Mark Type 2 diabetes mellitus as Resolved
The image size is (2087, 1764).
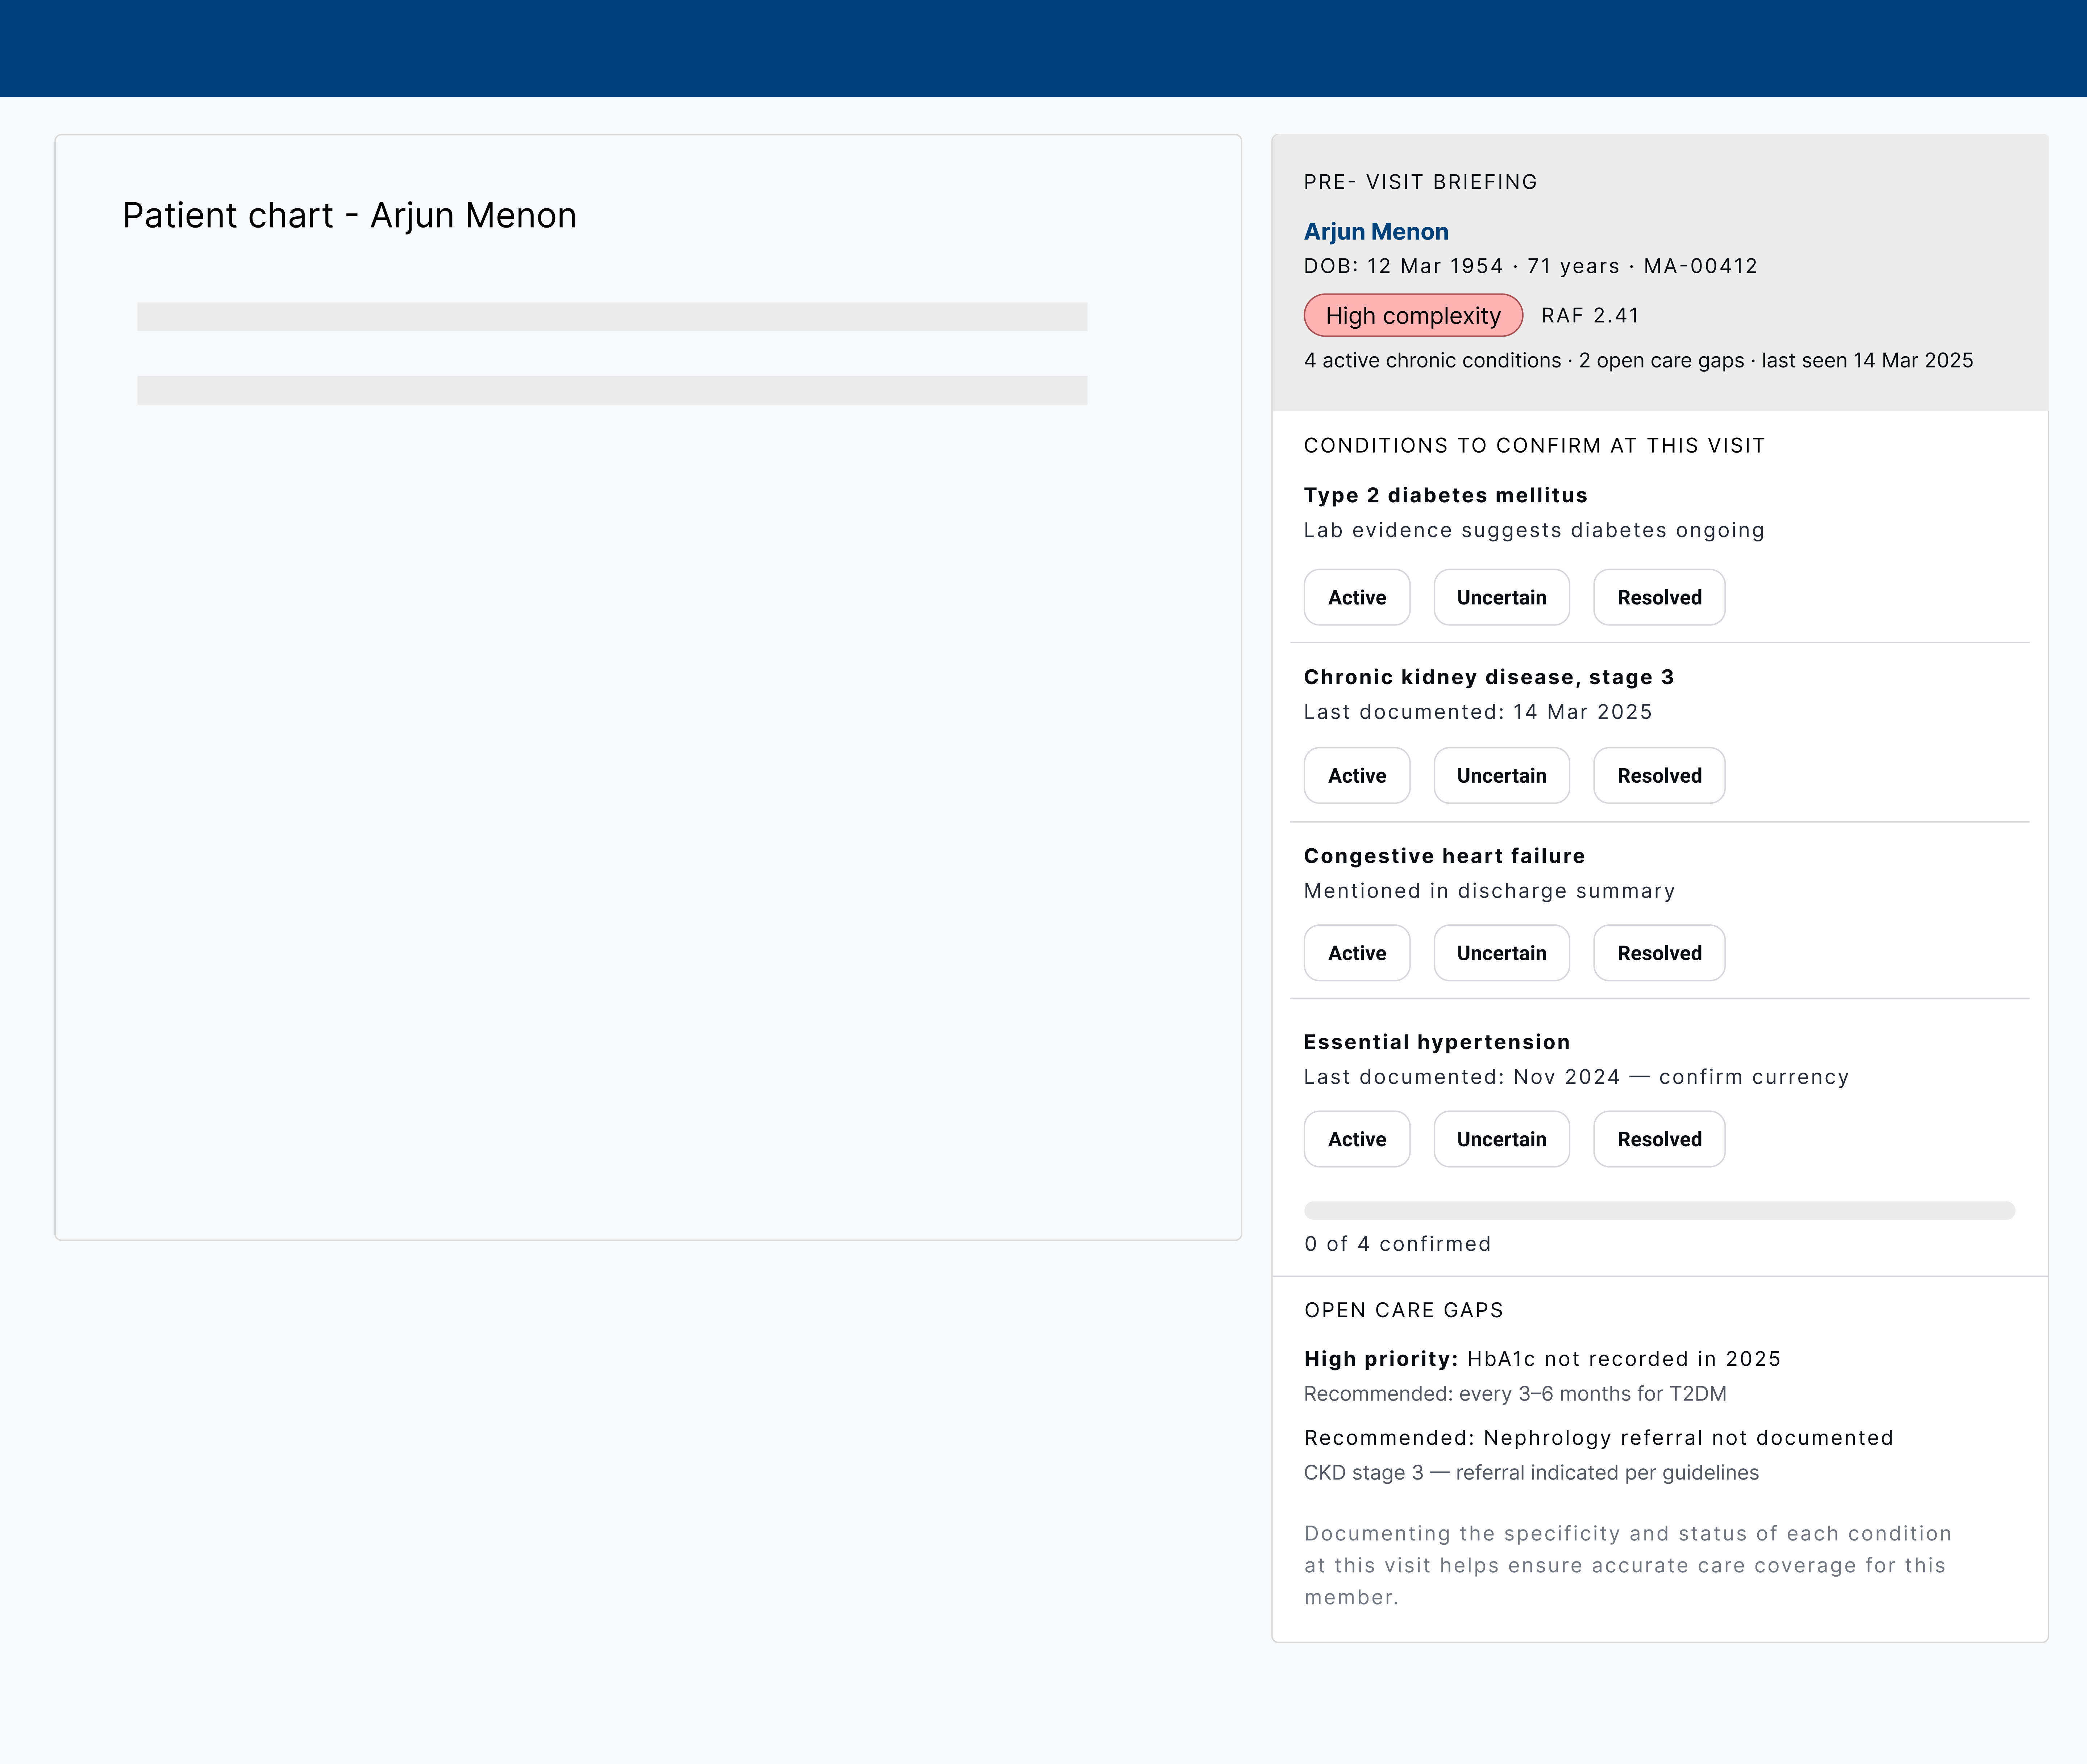click(x=1658, y=597)
